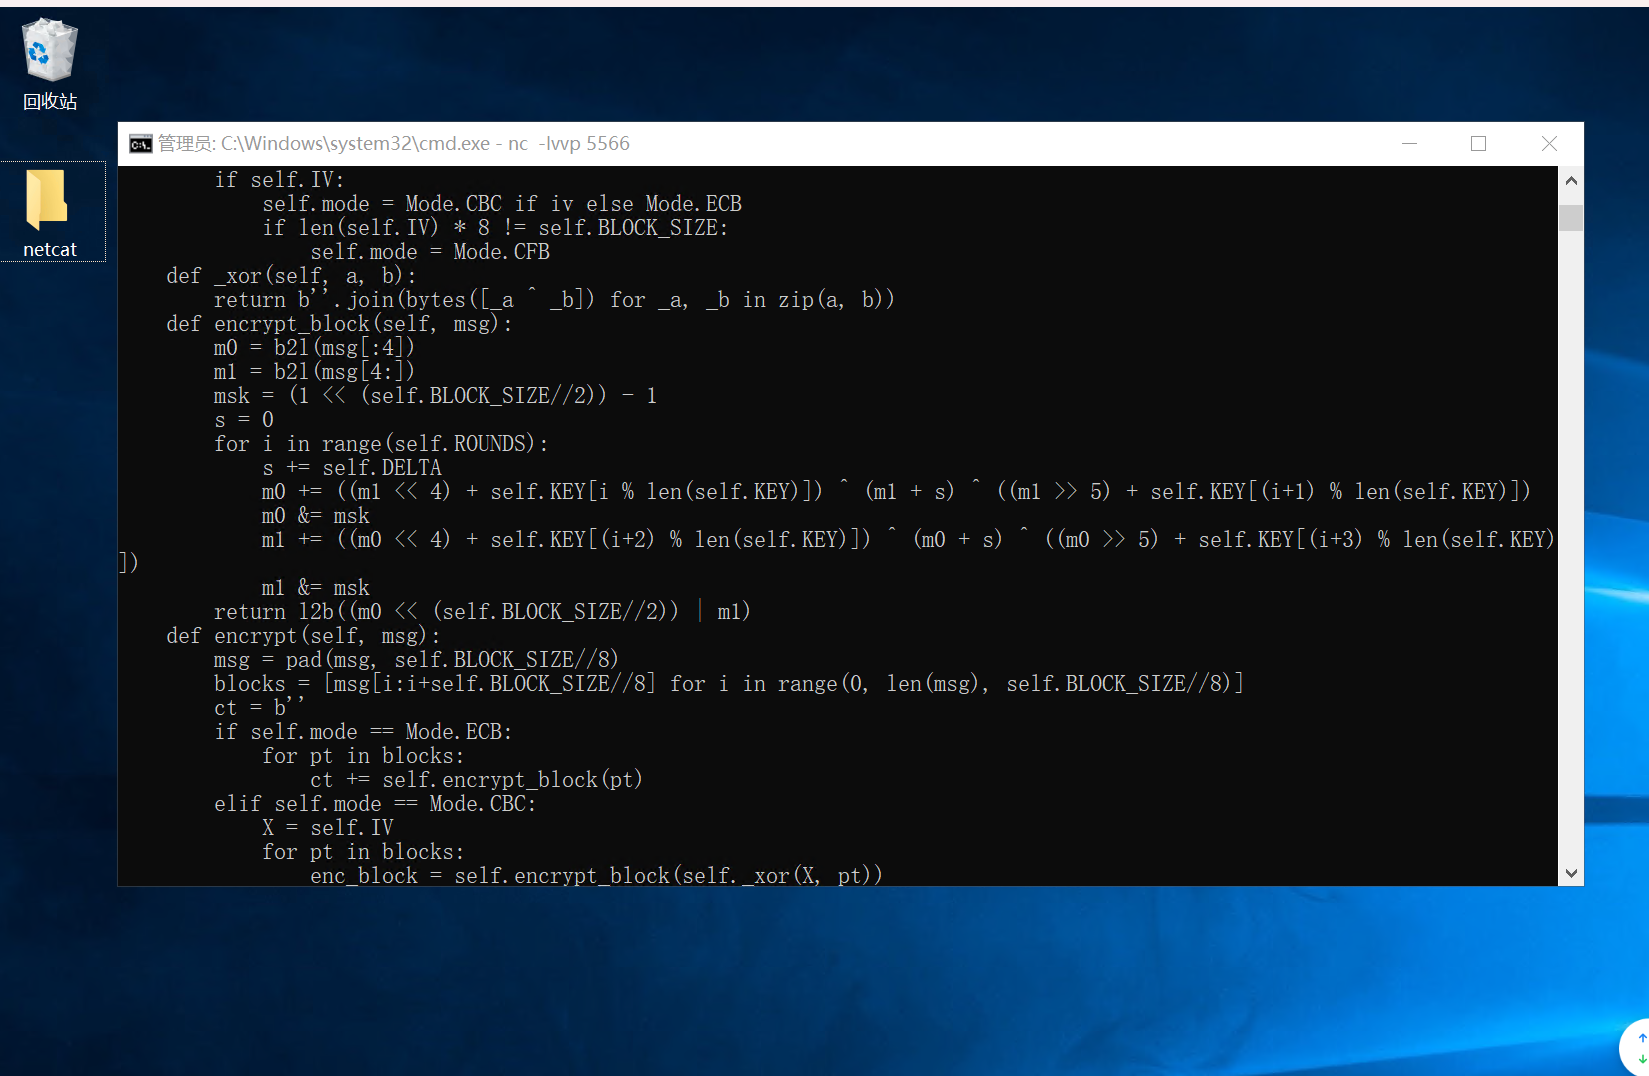Click the line 's = 0'
Image resolution: width=1649 pixels, height=1076 pixels.
point(244,420)
